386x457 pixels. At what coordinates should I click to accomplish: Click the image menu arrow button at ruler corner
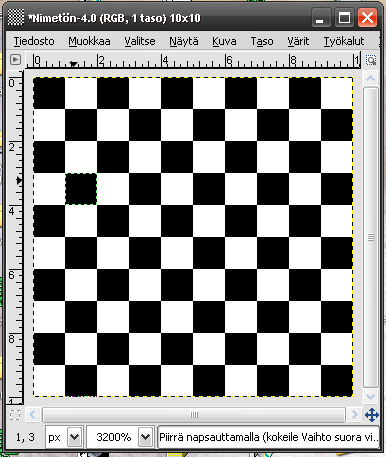15,60
